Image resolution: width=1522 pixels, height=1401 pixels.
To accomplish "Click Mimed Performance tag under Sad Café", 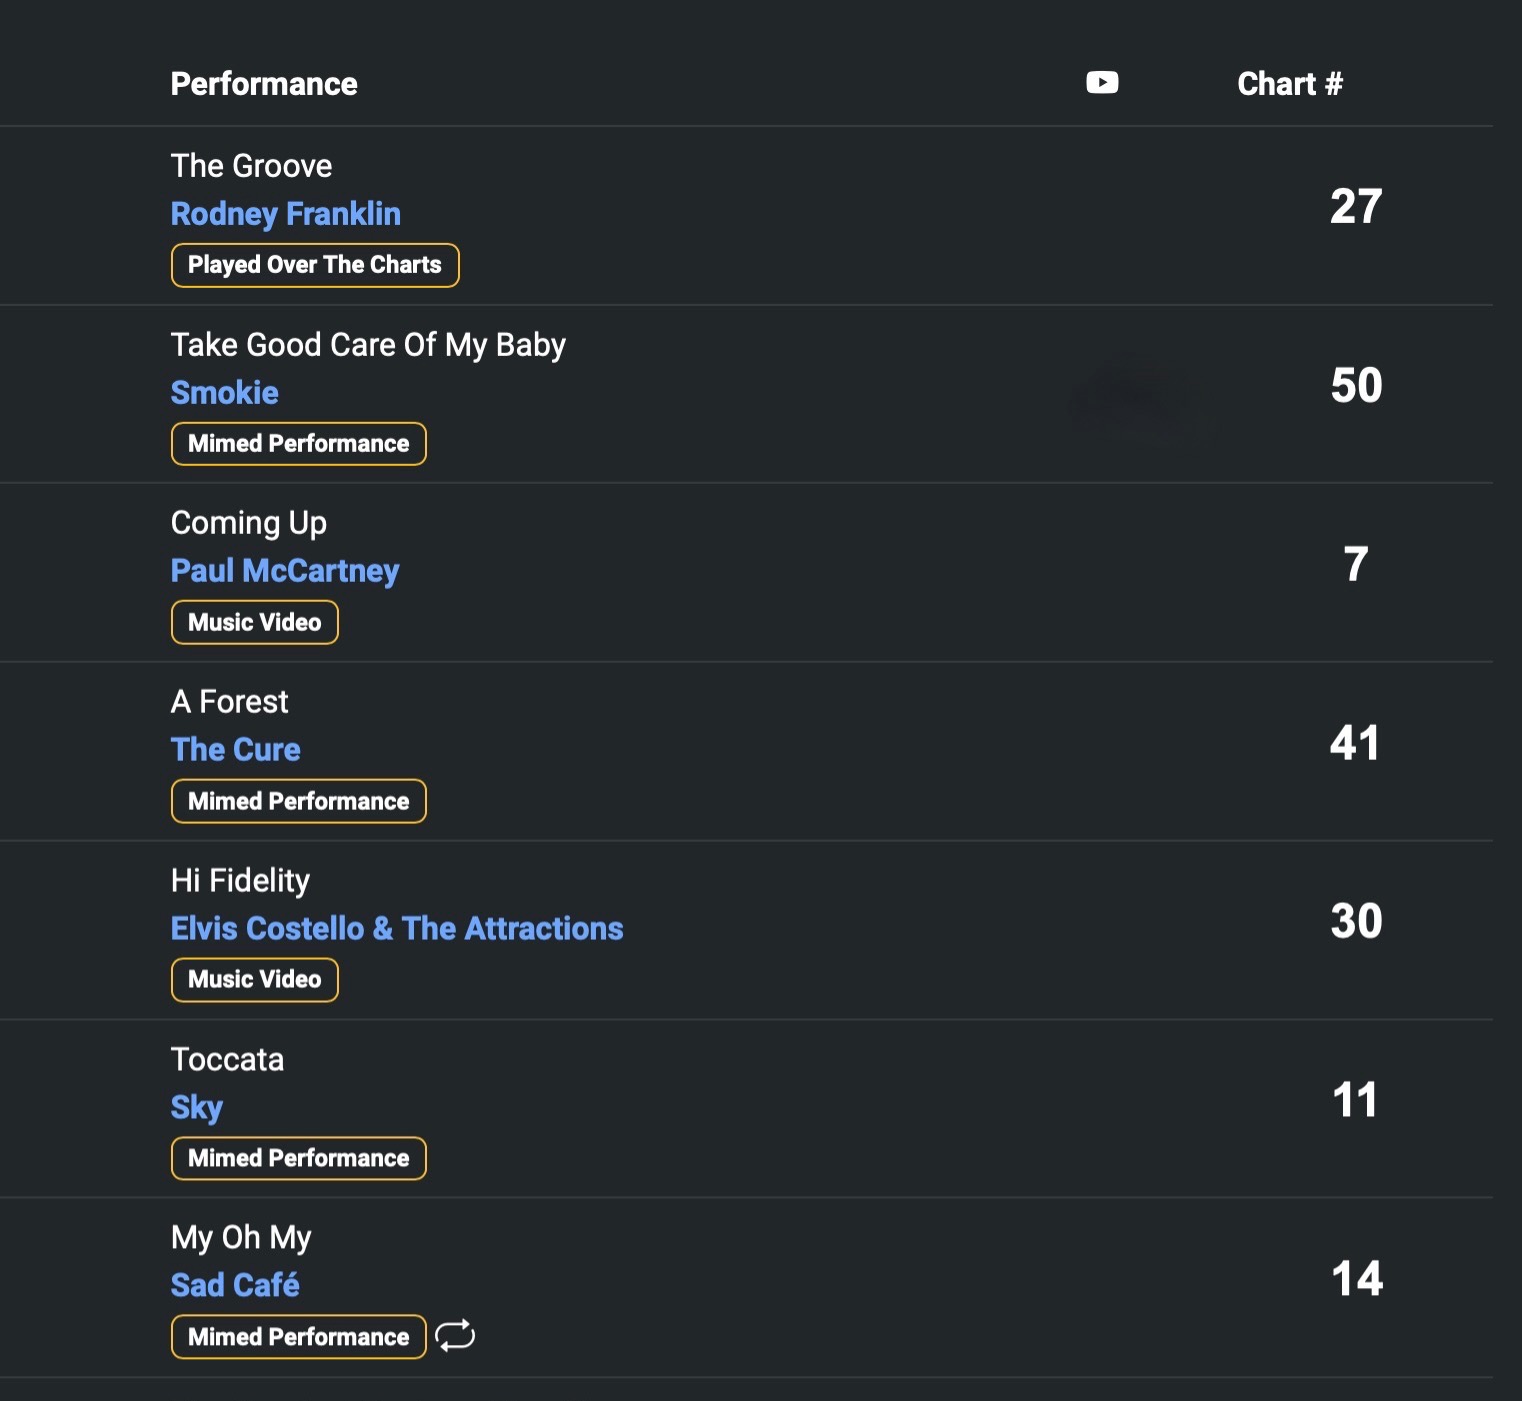I will (298, 1337).
